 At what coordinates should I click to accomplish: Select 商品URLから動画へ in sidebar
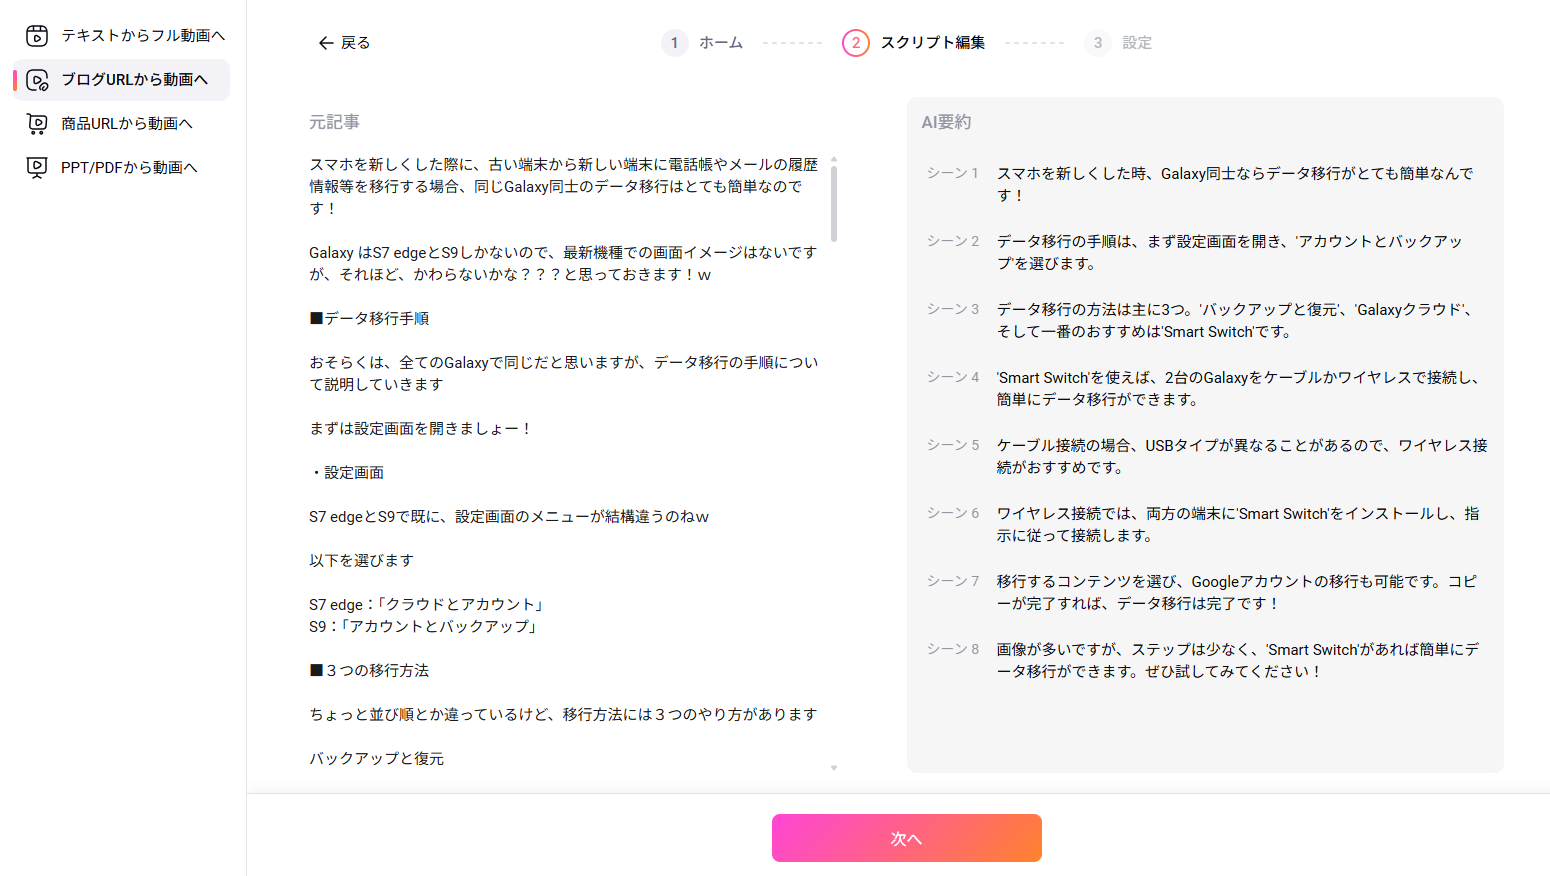click(x=127, y=124)
